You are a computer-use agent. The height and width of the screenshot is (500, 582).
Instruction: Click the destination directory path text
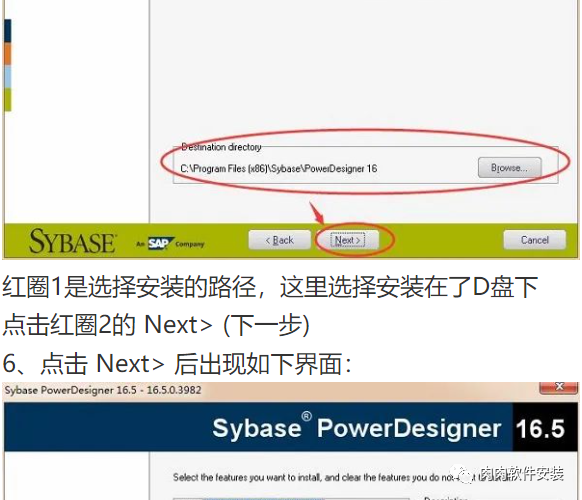[279, 169]
